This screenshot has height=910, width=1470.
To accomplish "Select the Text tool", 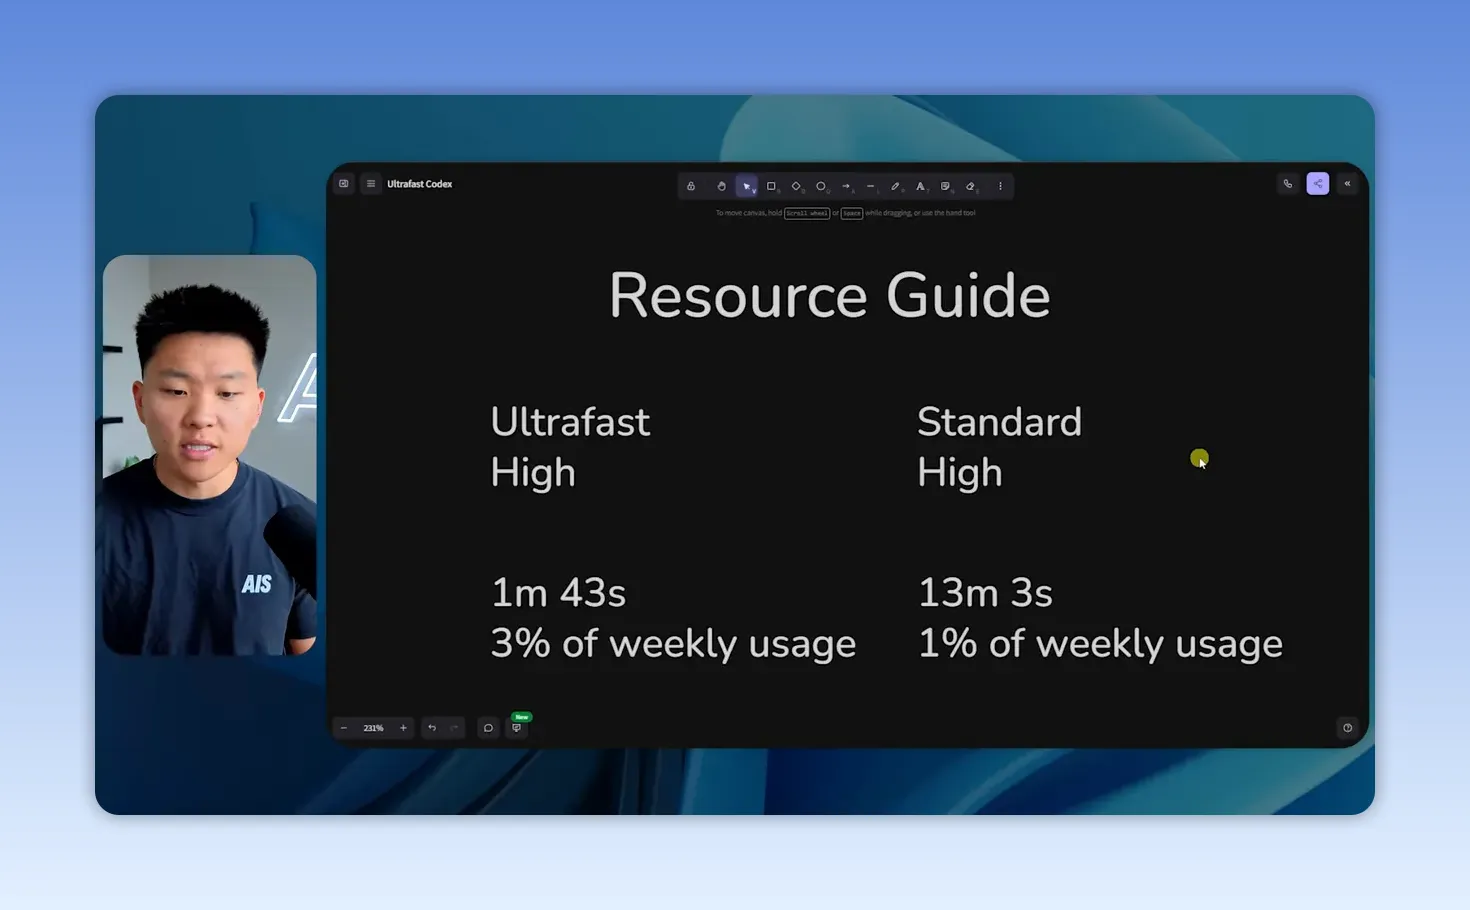I will click(x=920, y=186).
